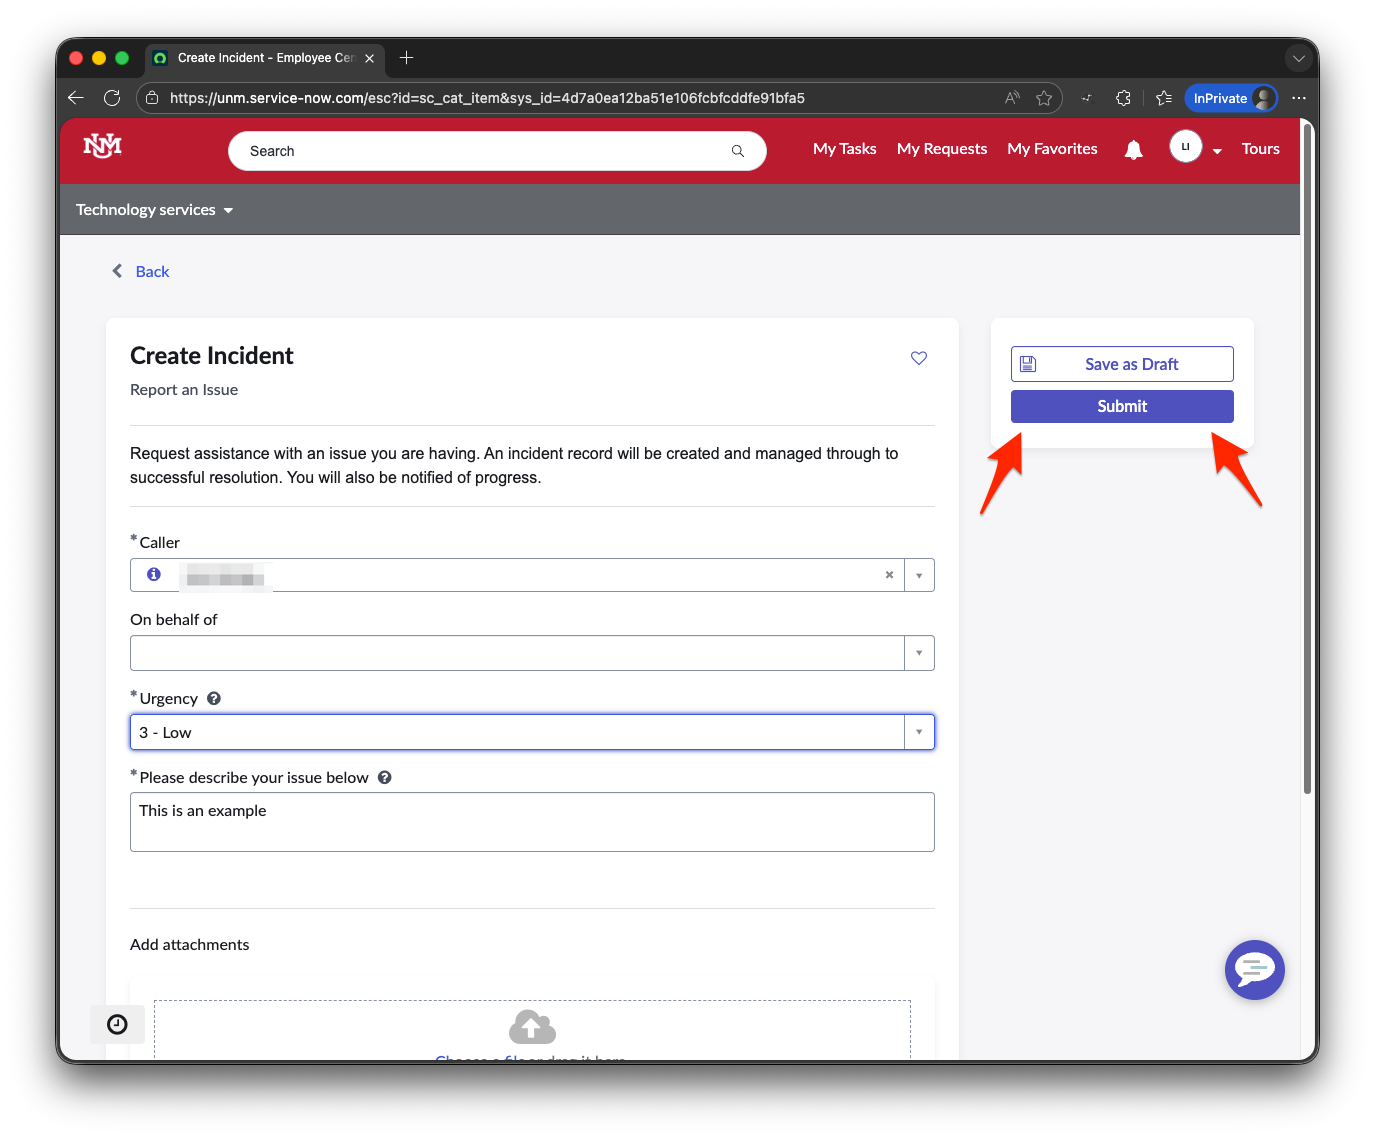The image size is (1375, 1138).
Task: Expand the Urgency selection dropdown
Action: tap(918, 732)
